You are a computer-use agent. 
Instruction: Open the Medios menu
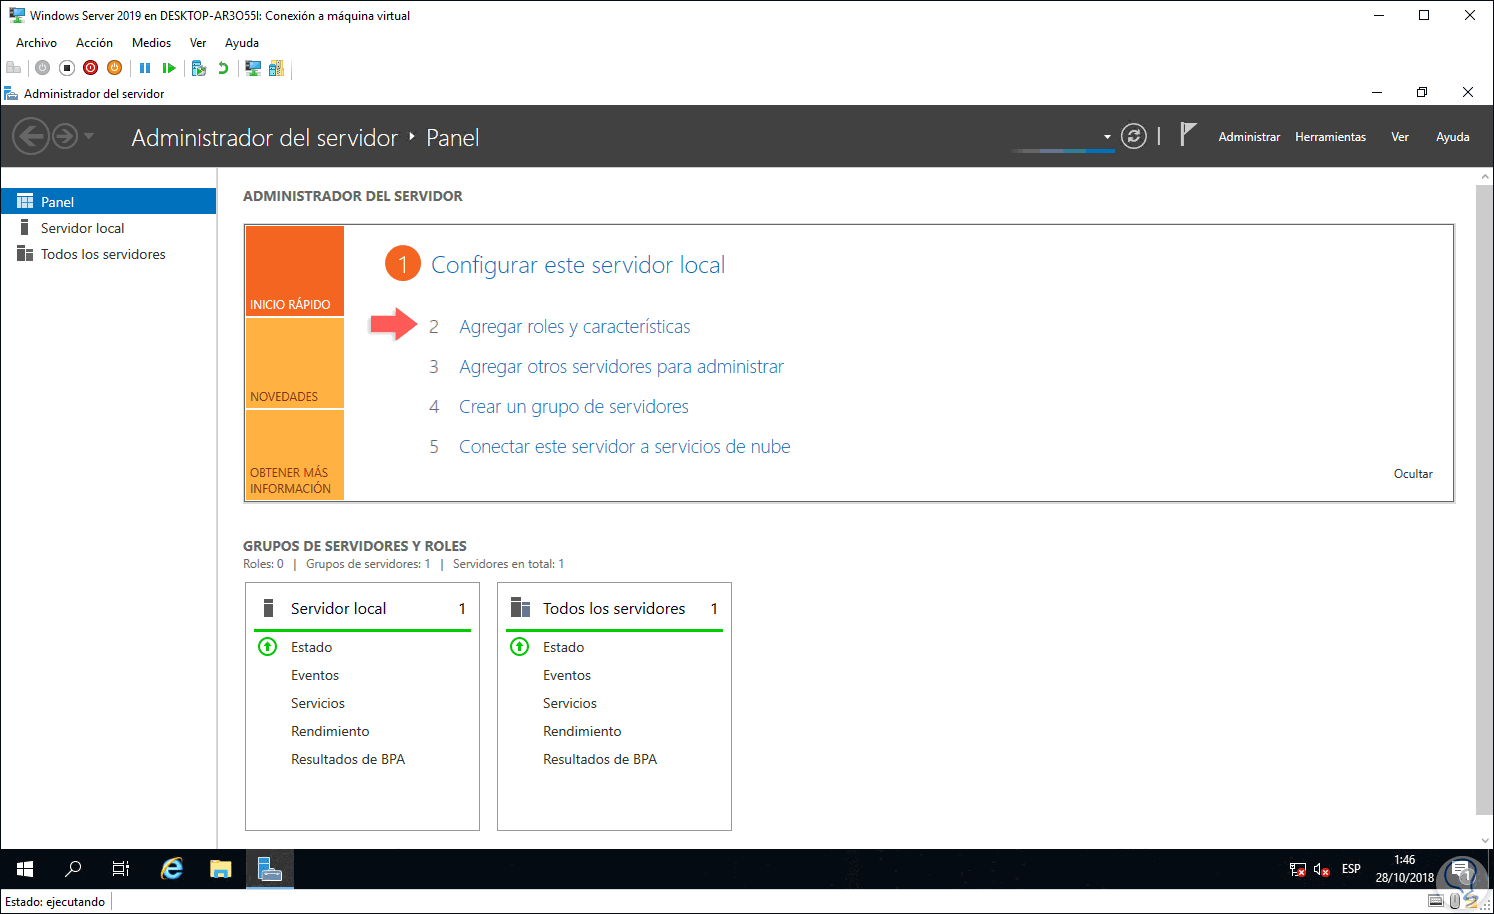(x=151, y=43)
